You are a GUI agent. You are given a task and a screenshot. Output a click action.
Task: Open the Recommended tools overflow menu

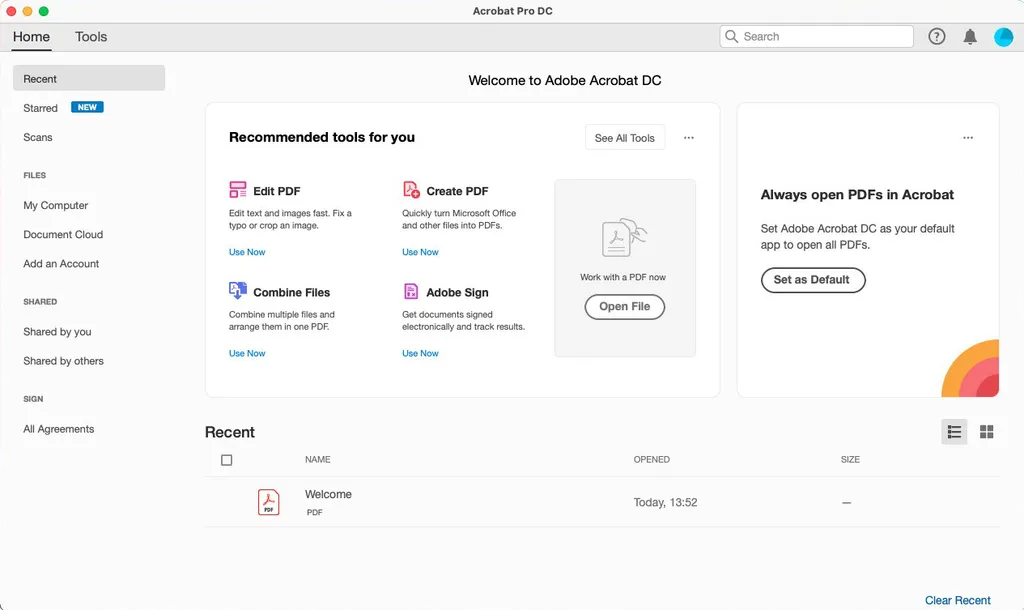tap(688, 138)
